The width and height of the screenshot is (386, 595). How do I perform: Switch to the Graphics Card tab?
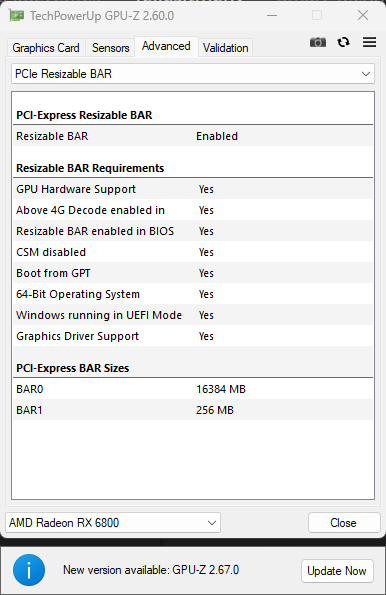[x=46, y=48]
